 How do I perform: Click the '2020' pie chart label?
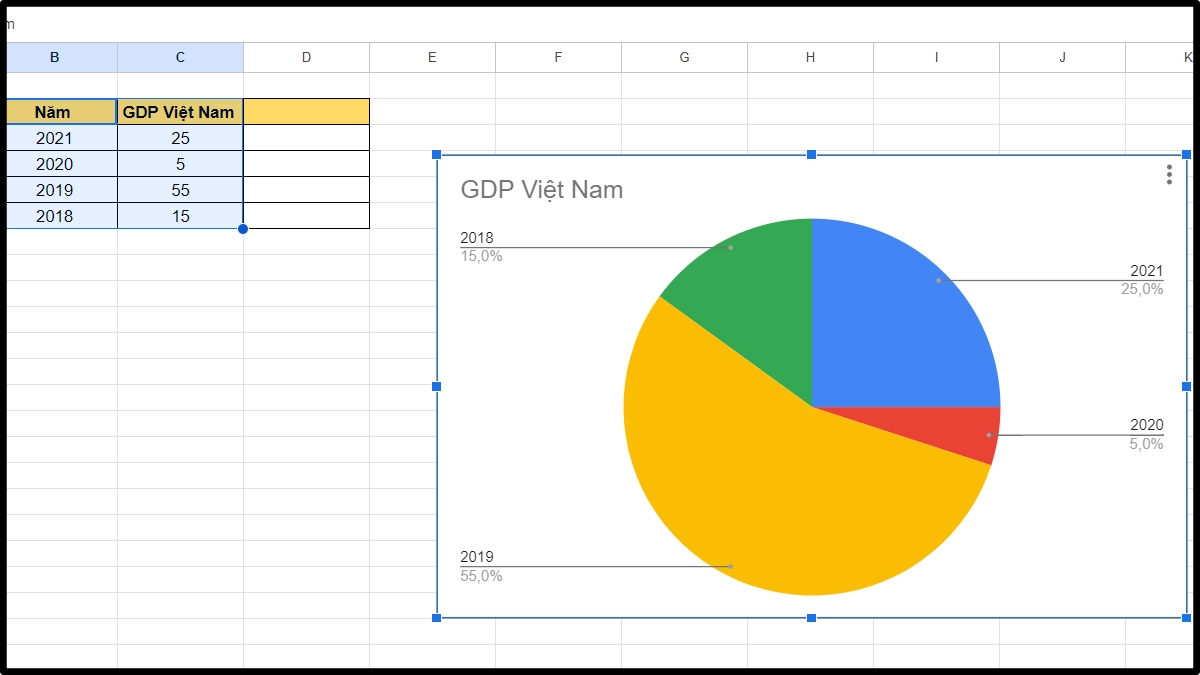tap(1147, 425)
